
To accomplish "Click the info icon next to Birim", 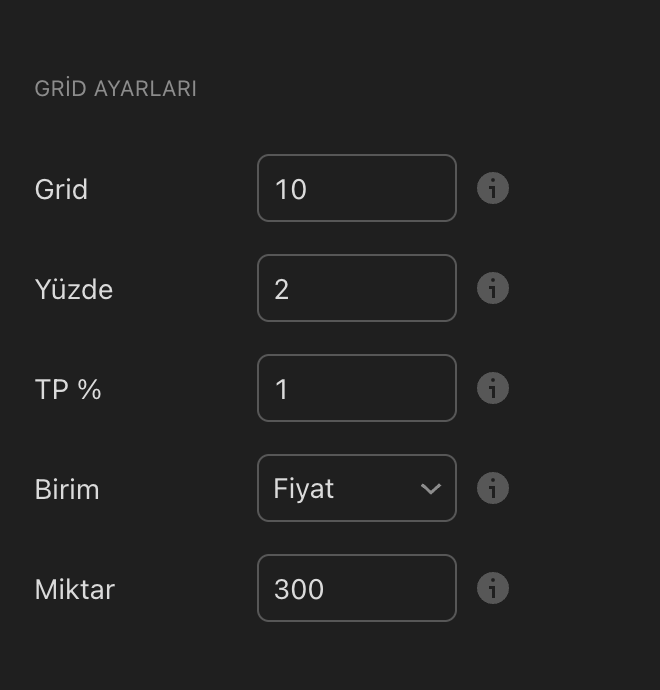I will point(492,488).
